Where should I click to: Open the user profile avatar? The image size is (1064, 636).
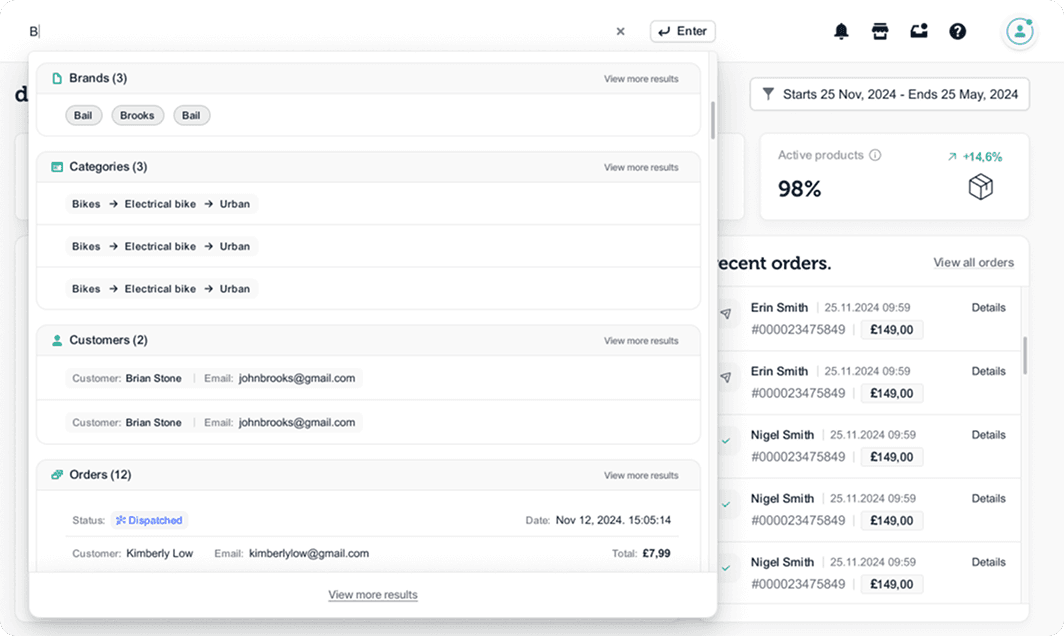[1019, 31]
